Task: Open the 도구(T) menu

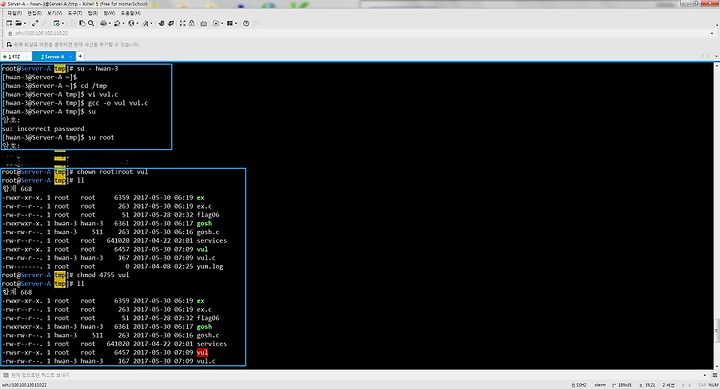Action: pos(74,13)
